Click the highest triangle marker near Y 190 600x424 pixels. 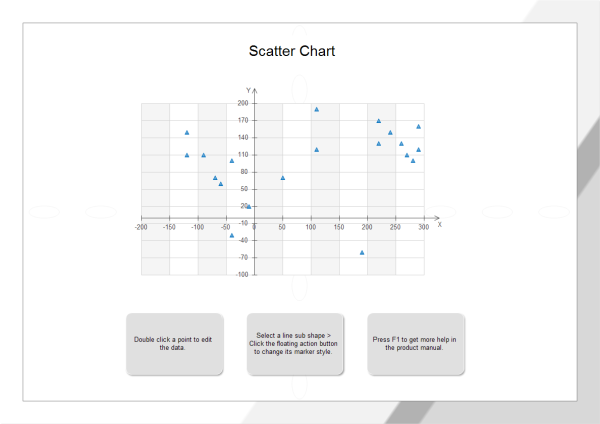[x=316, y=109]
